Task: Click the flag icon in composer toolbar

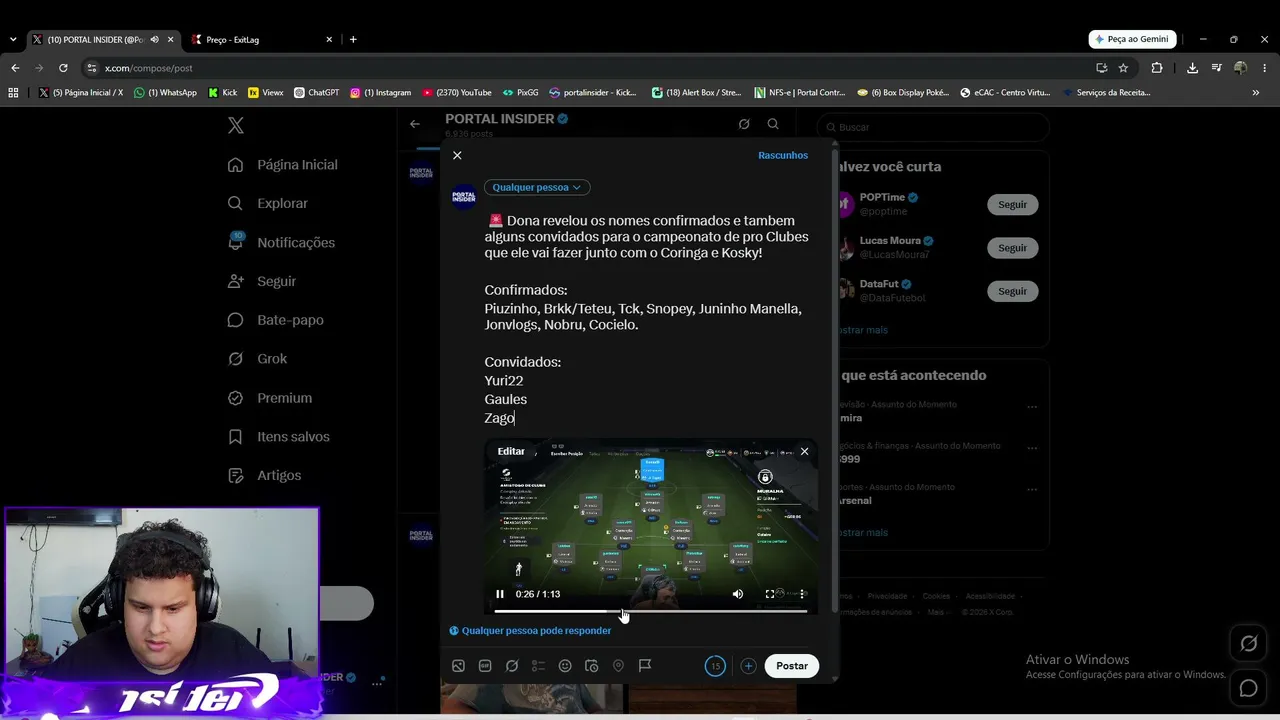Action: (x=645, y=666)
